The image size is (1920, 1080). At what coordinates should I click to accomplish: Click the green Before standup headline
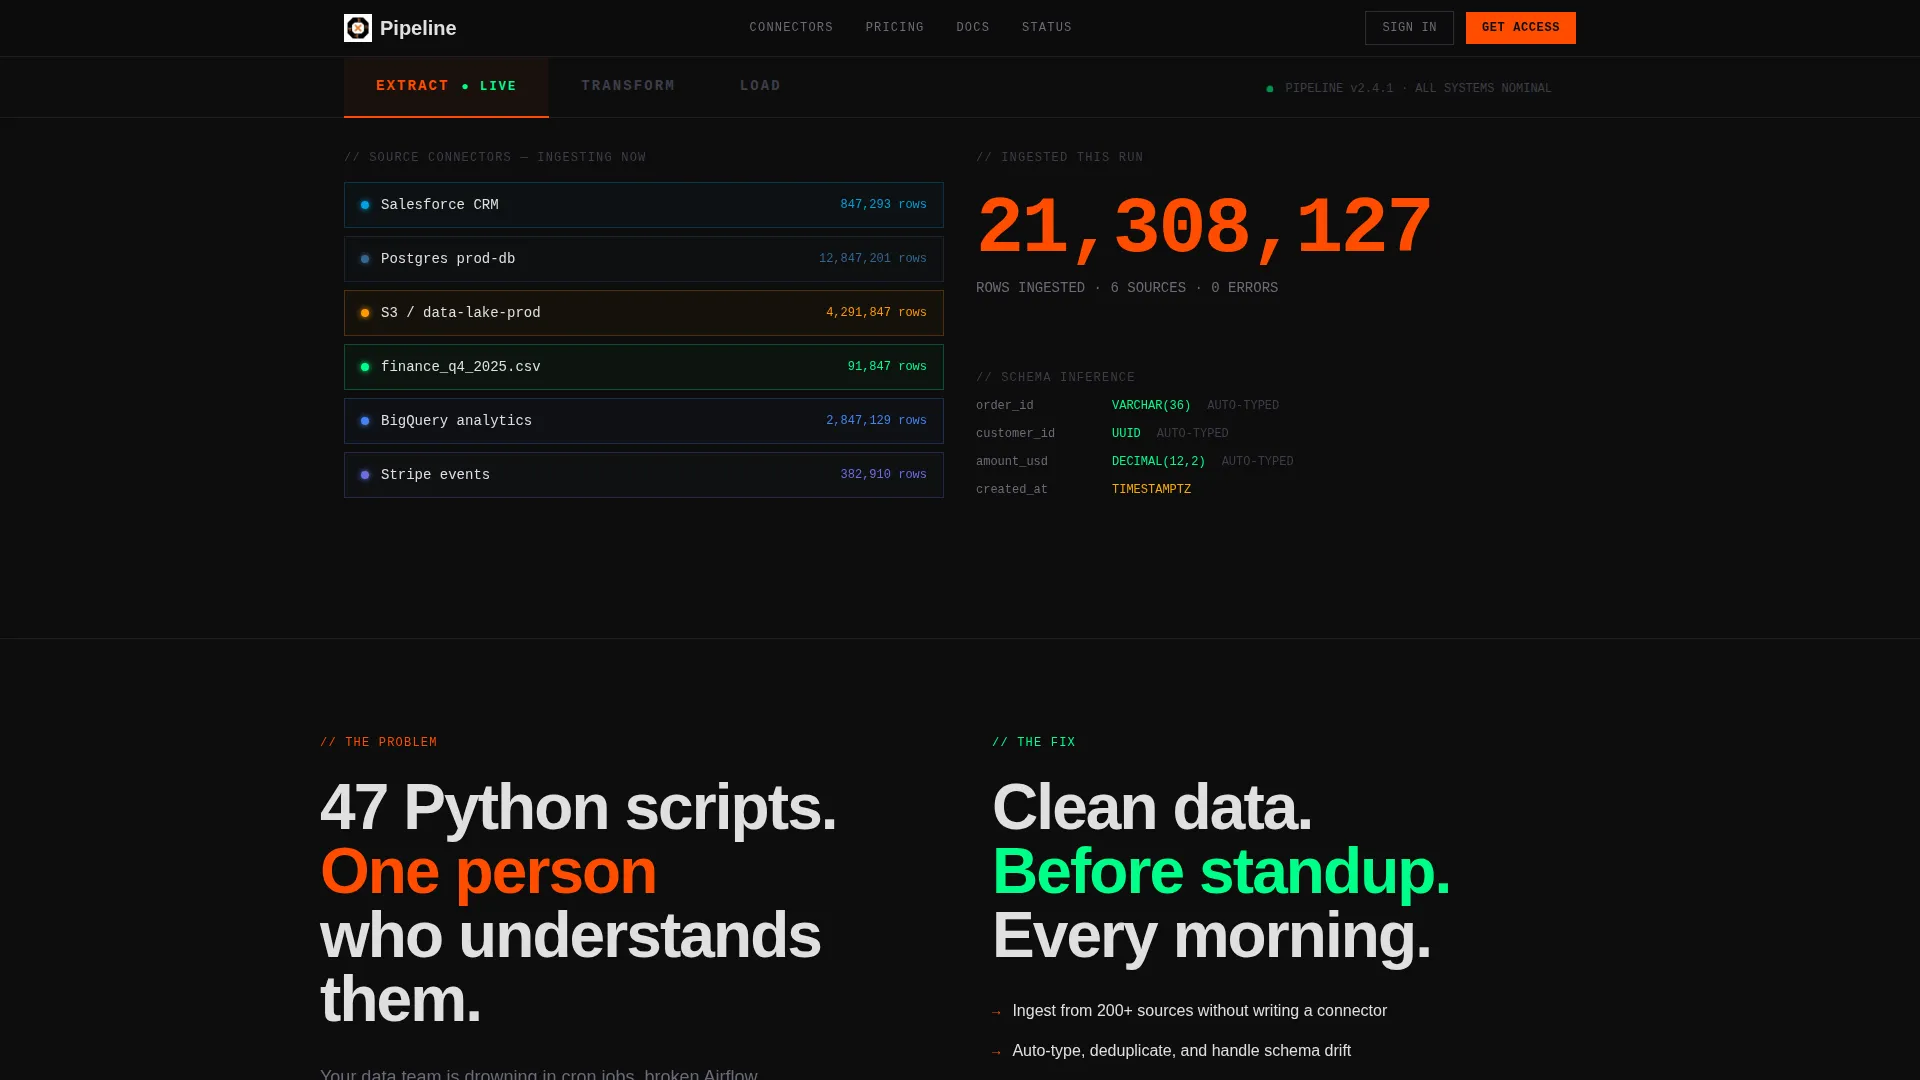pyautogui.click(x=1221, y=871)
